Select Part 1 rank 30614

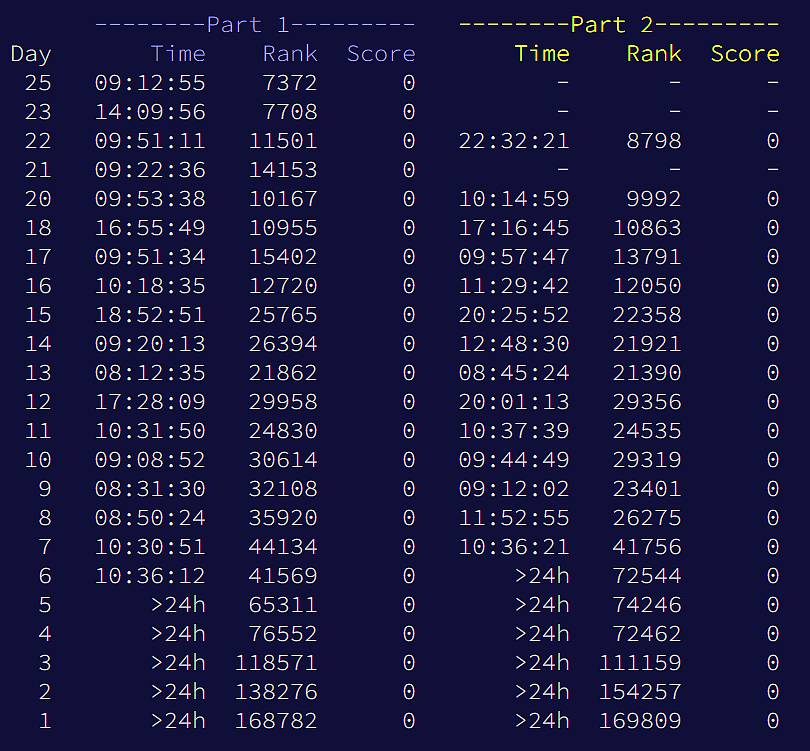coord(283,460)
